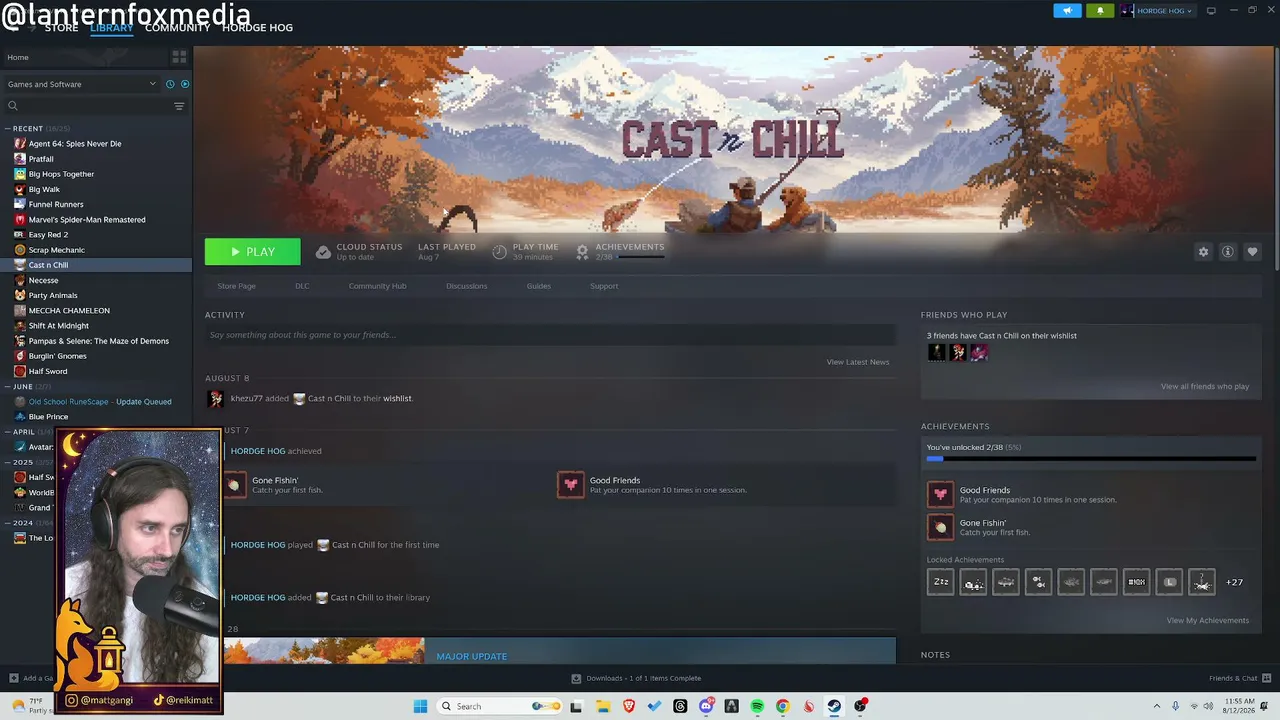Open the HORDGE HOG profile menu
This screenshot has height=720, width=1280.
tap(257, 28)
